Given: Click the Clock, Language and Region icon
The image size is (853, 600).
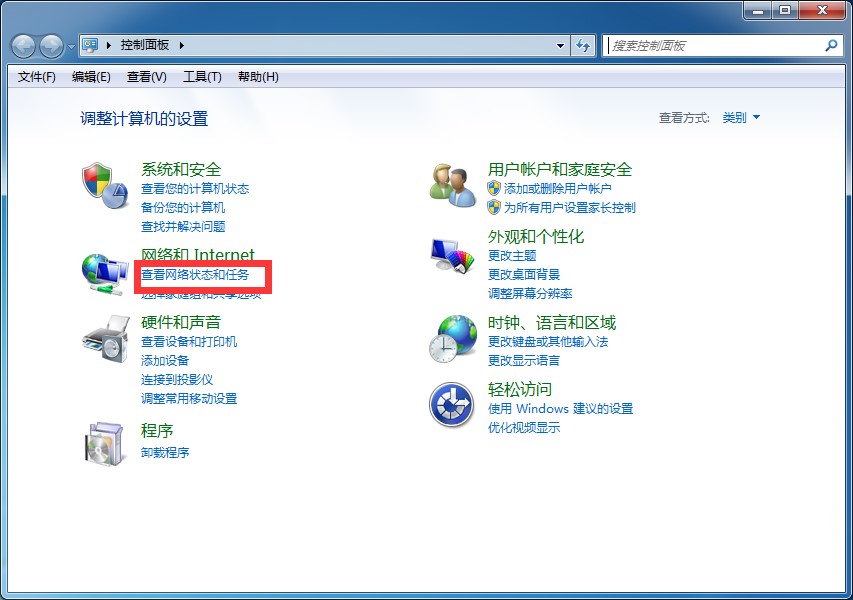Looking at the screenshot, I should 452,339.
